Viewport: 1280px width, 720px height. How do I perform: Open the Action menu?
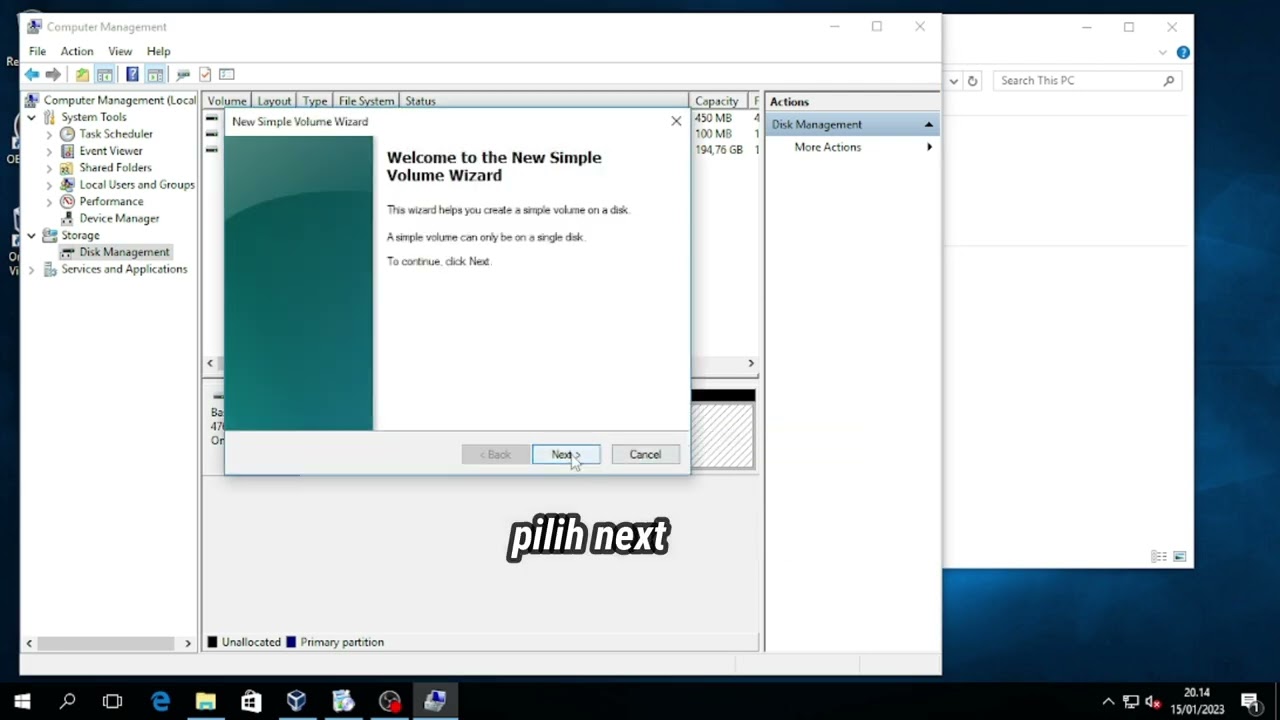click(x=77, y=51)
